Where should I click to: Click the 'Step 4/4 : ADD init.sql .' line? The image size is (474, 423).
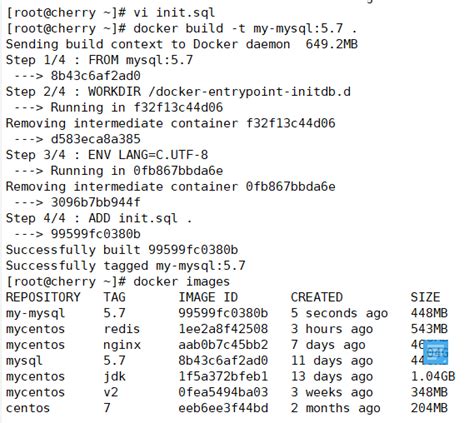pos(99,218)
